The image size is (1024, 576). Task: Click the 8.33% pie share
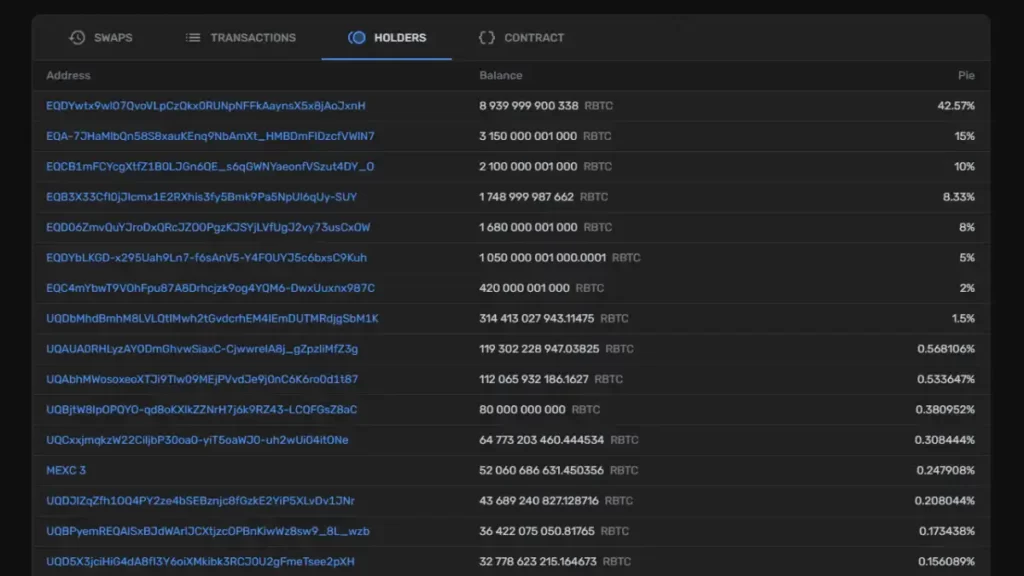[x=959, y=197]
